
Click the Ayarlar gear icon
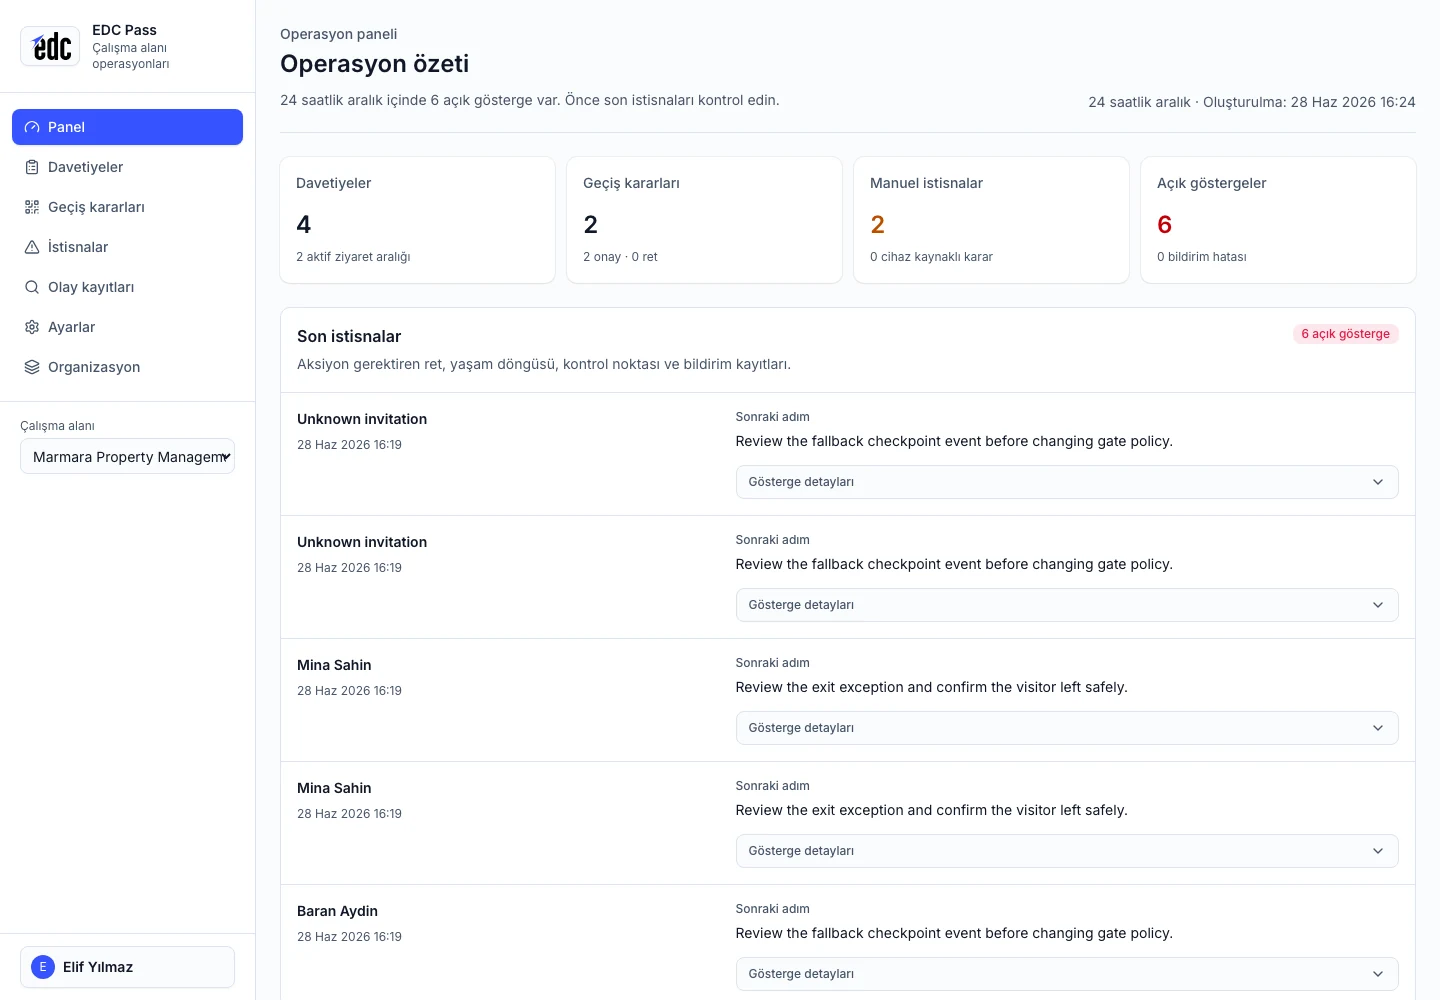click(32, 327)
